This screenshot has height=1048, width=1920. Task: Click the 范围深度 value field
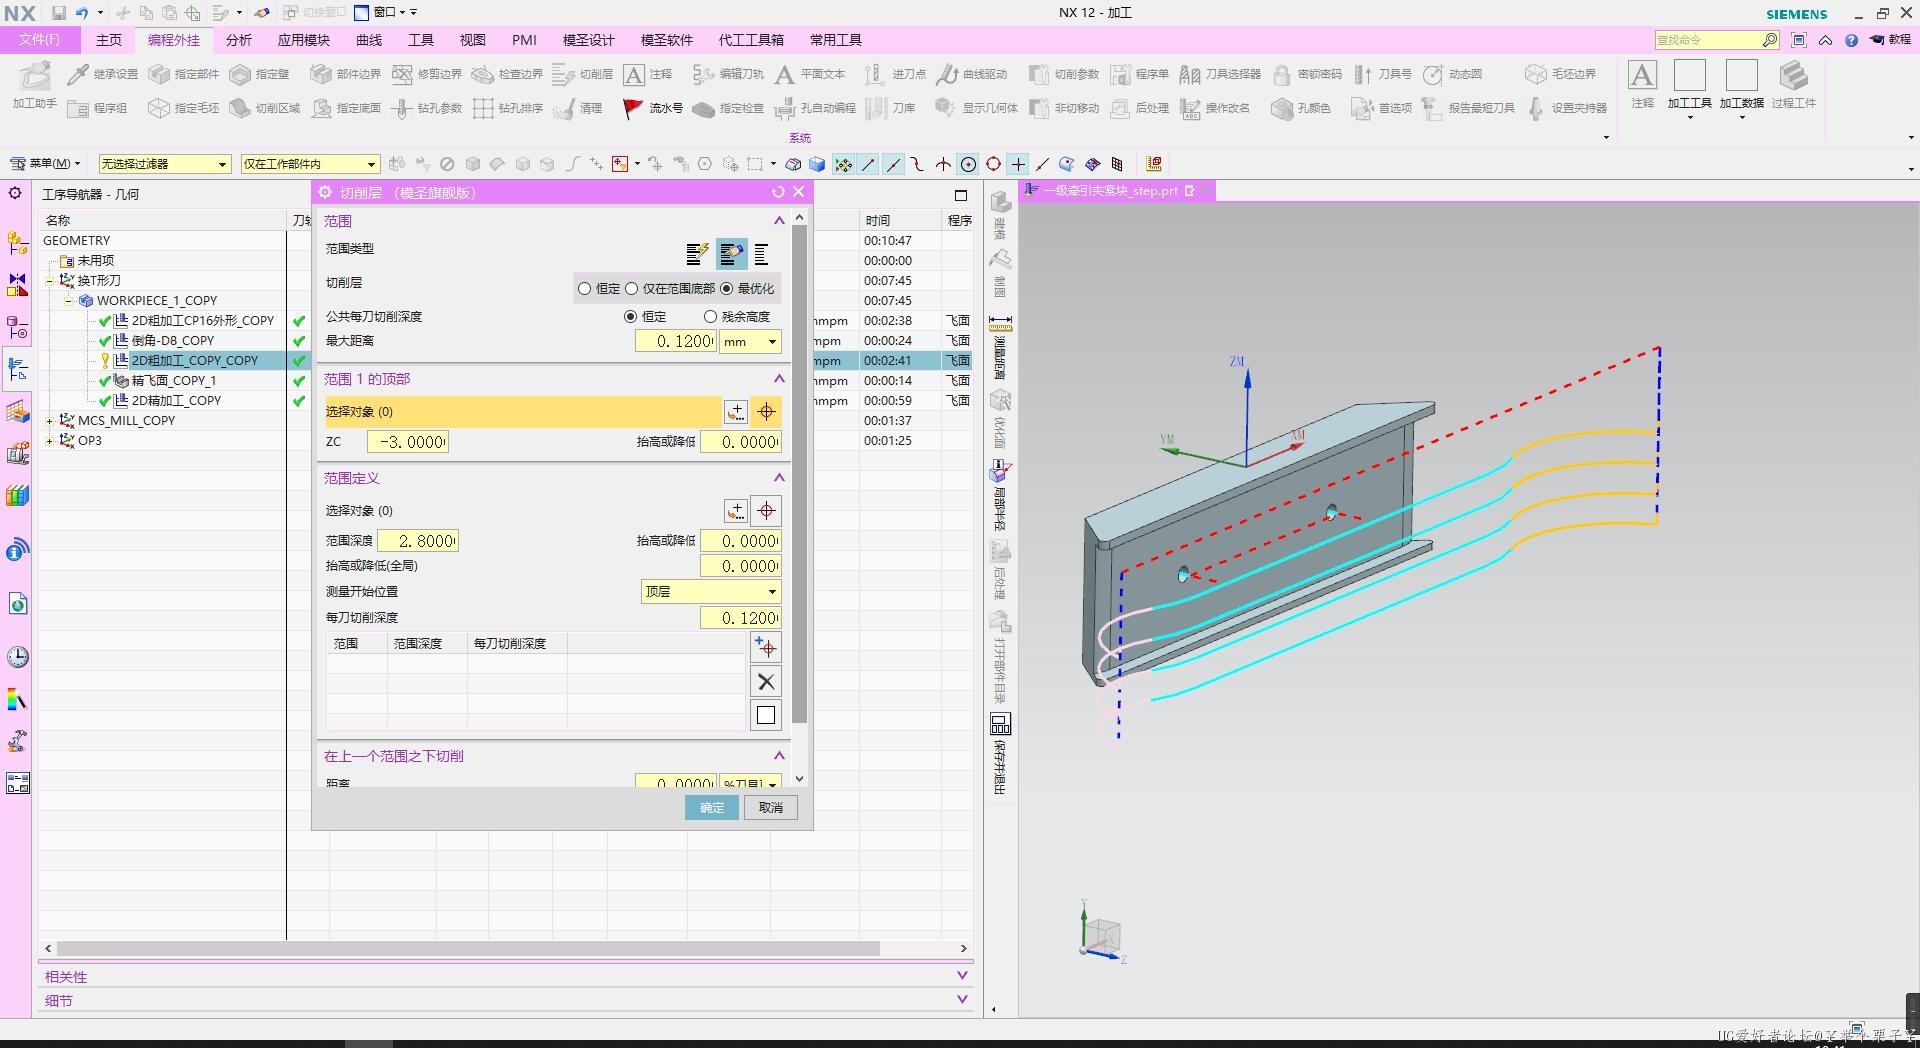[418, 541]
